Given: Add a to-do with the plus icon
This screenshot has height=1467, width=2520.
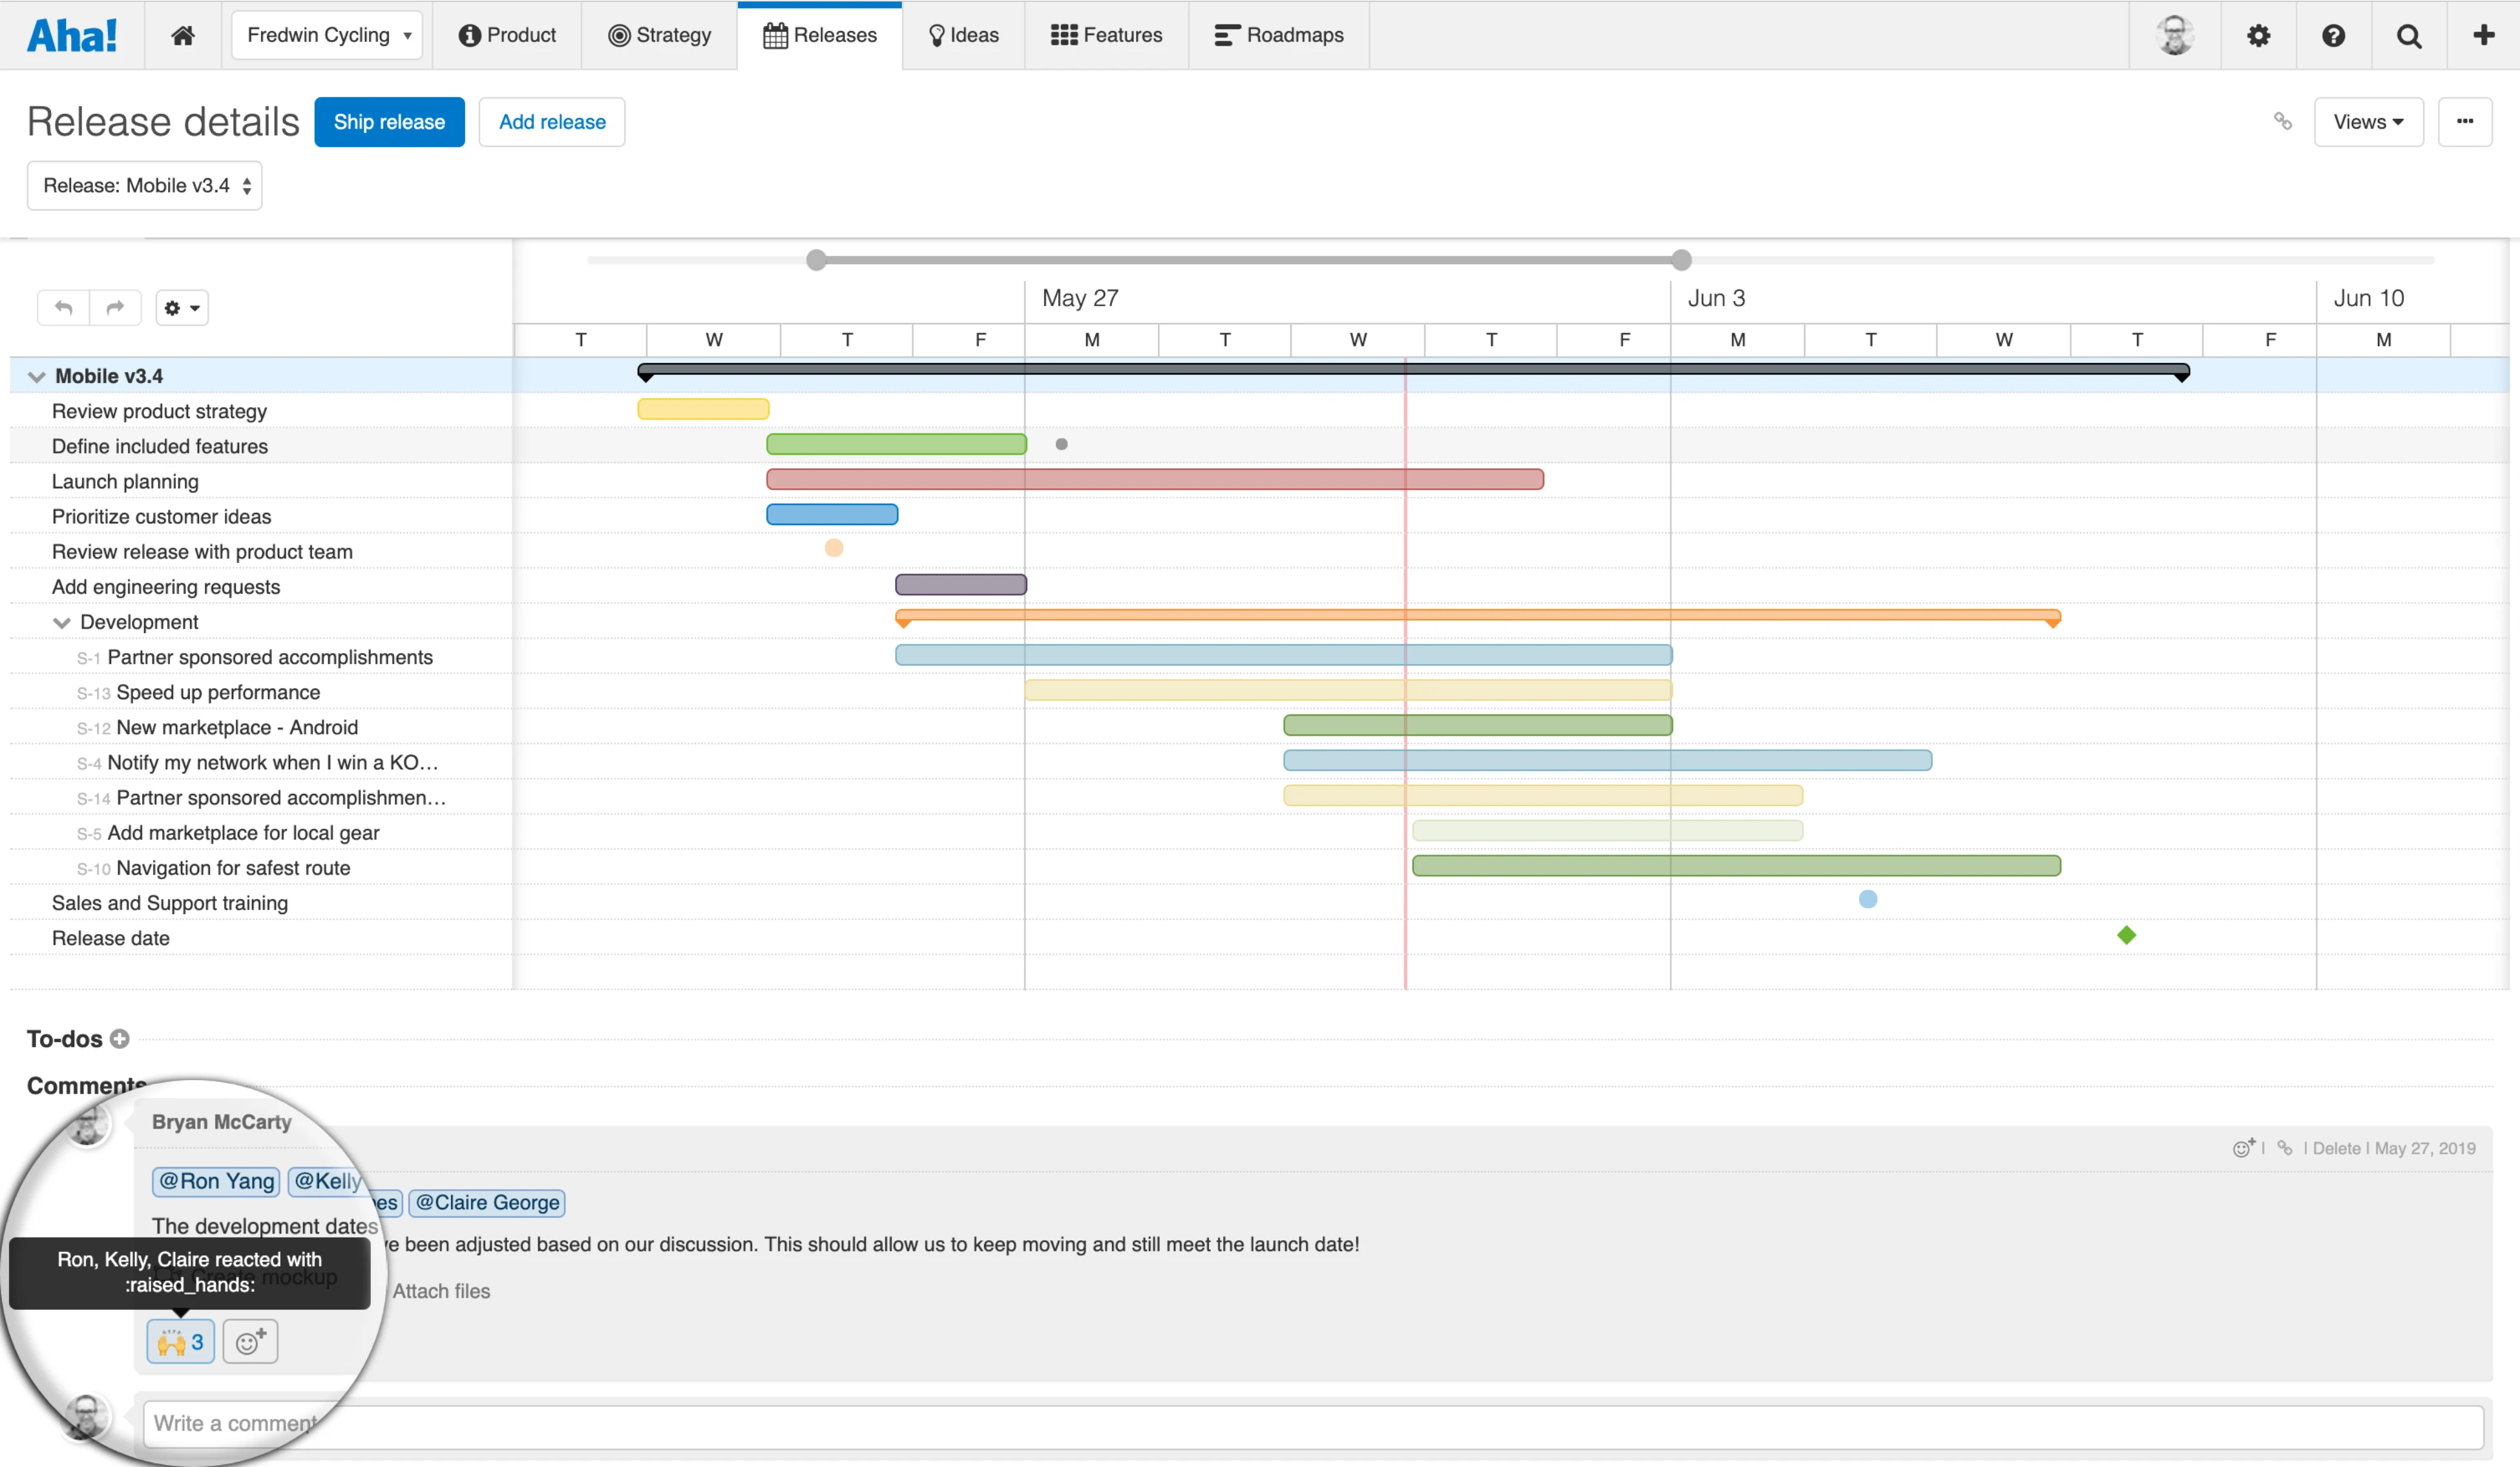Looking at the screenshot, I should pos(120,1039).
